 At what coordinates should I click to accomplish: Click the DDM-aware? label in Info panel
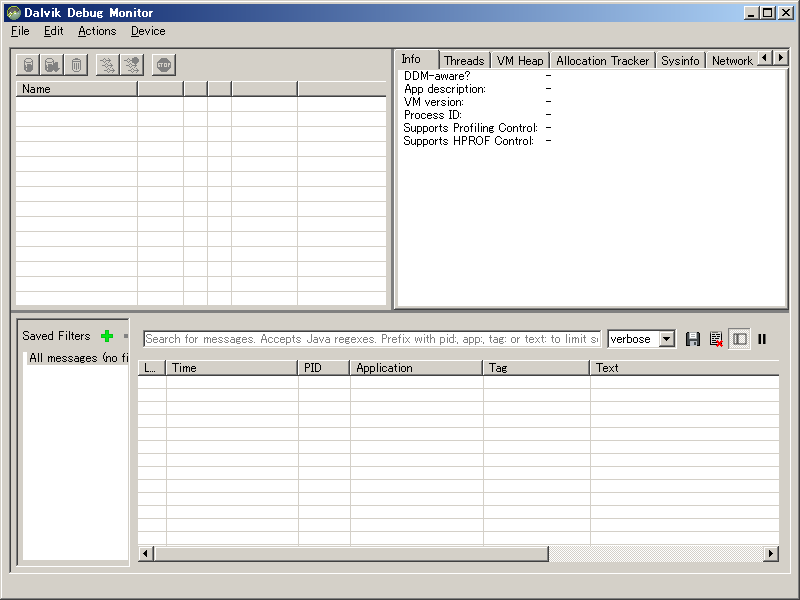437,76
